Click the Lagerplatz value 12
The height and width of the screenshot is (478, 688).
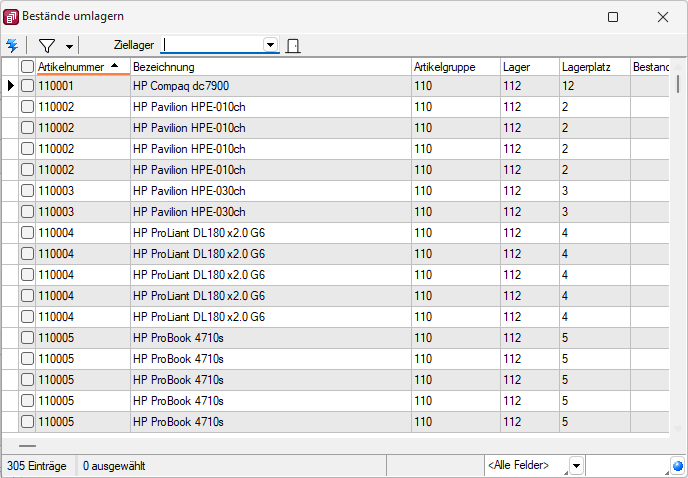point(595,86)
